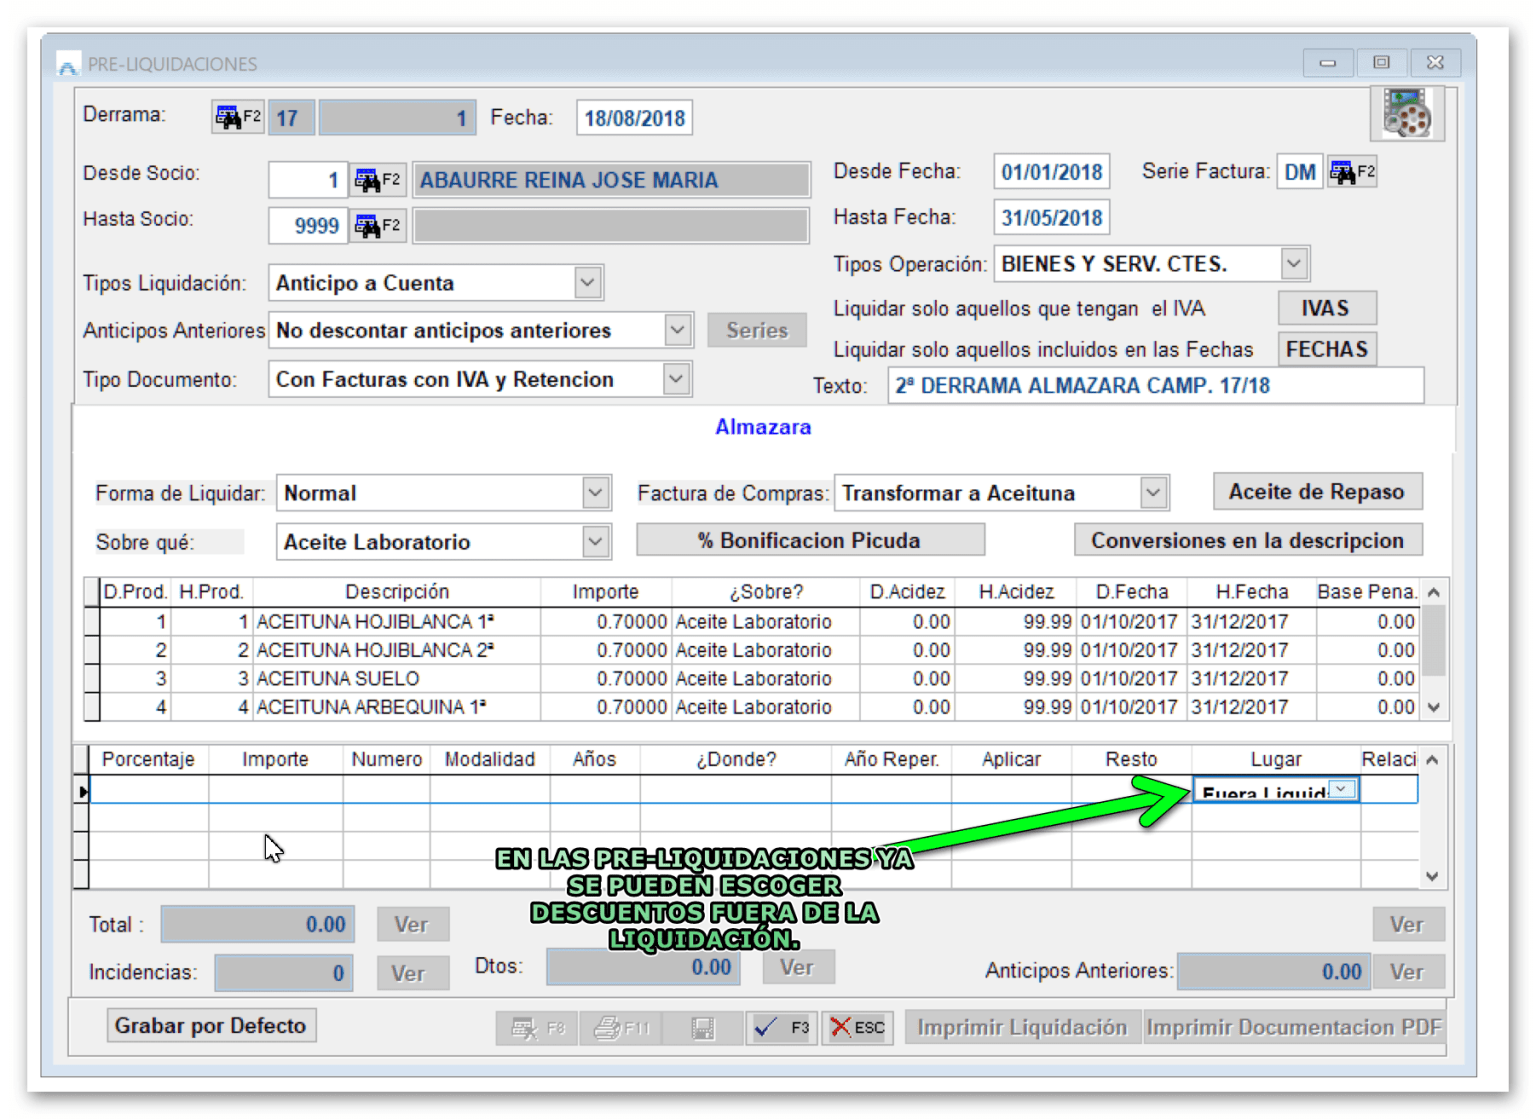Image resolution: width=1536 pixels, height=1119 pixels.
Task: Click the floppy disk save icon
Action: coord(703,1027)
